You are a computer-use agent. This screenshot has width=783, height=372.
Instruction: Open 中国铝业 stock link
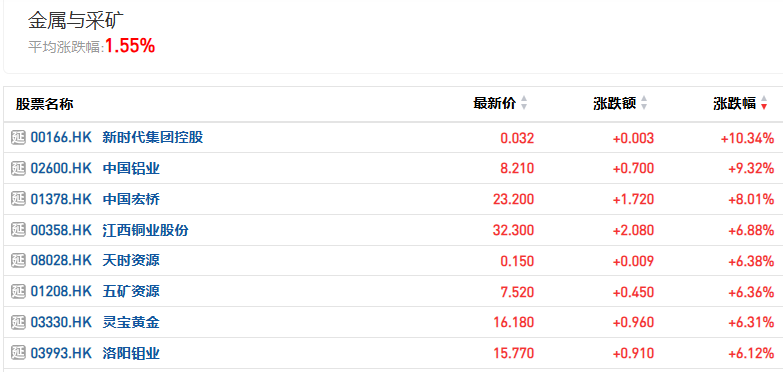pyautogui.click(x=131, y=168)
